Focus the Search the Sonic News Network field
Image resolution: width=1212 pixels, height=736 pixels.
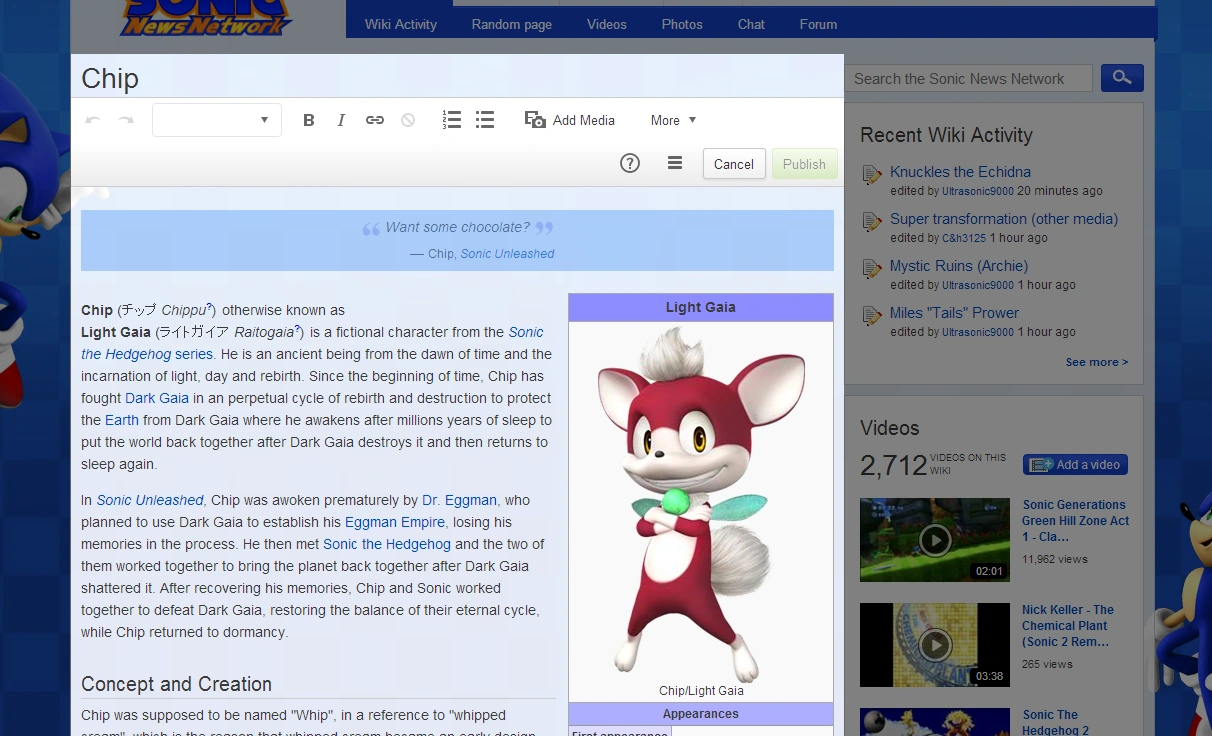[968, 79]
